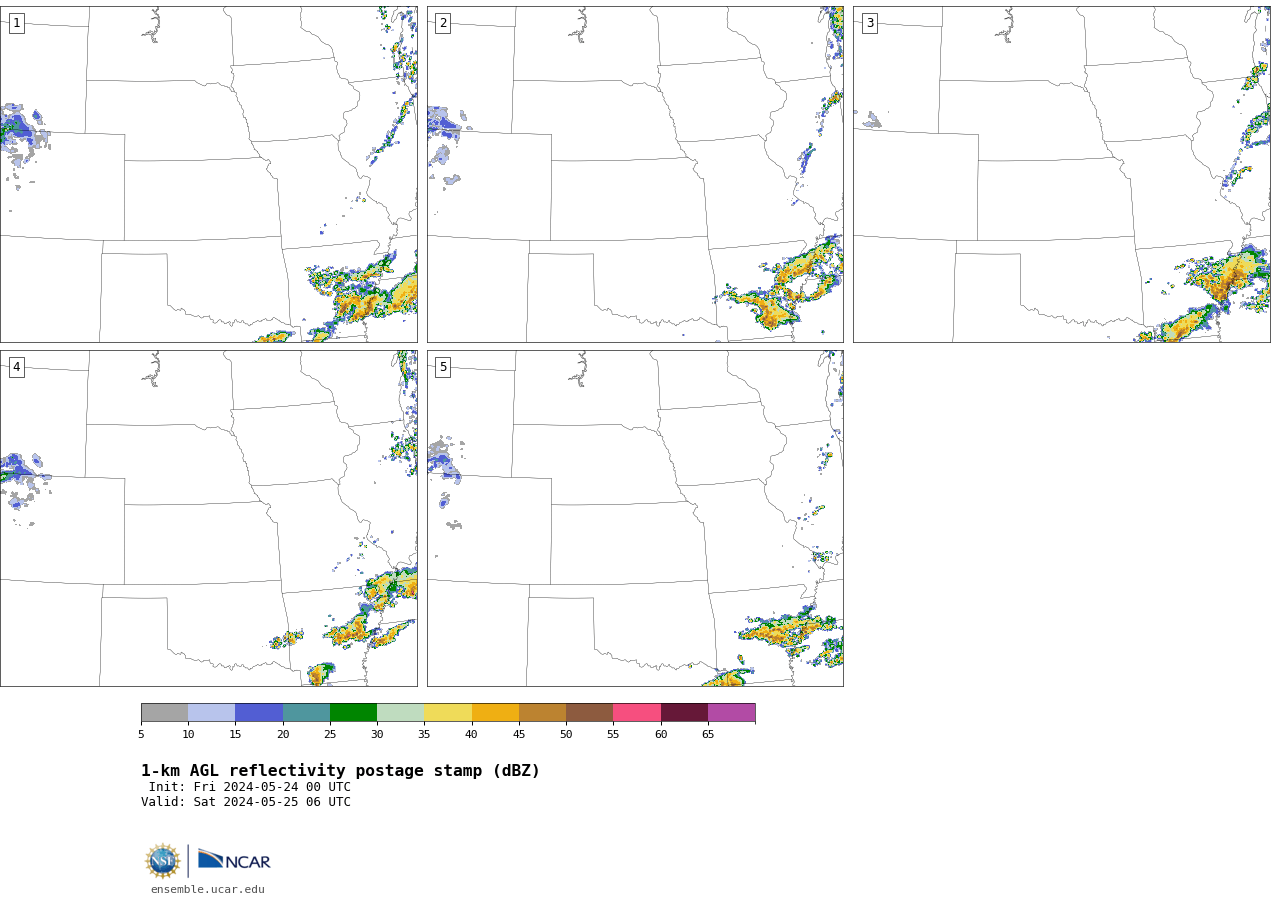Open ensemble member 3 reflectivity map
Image resolution: width=1280 pixels, height=901 pixels.
[x=1061, y=174]
